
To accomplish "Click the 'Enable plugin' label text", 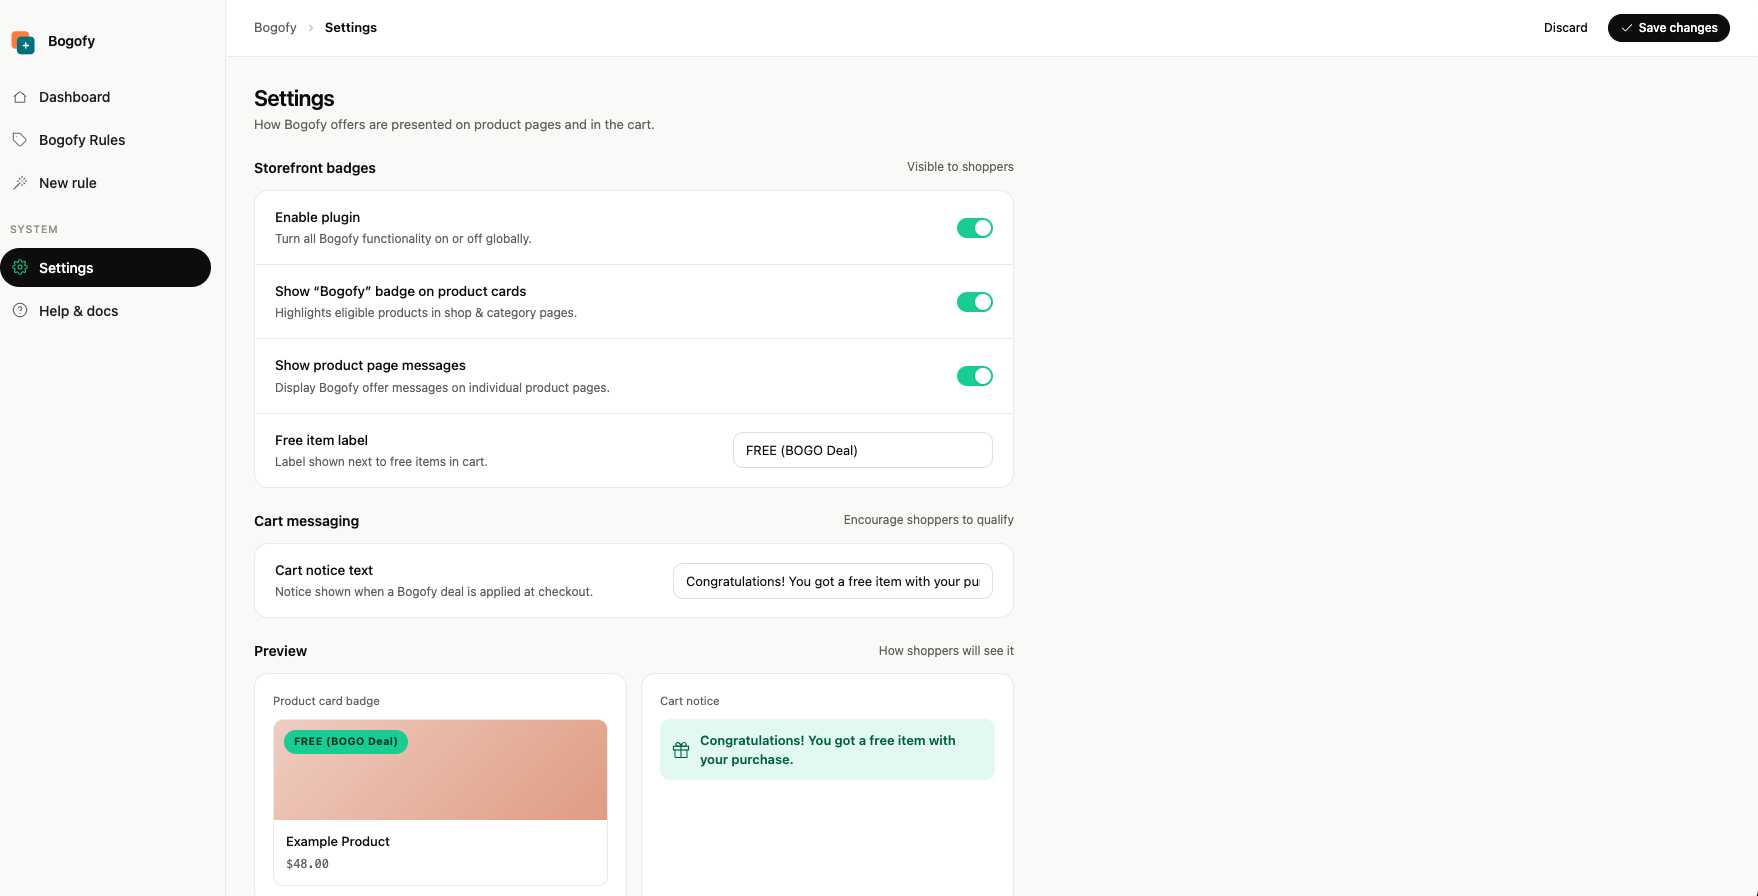I will click(x=317, y=217).
